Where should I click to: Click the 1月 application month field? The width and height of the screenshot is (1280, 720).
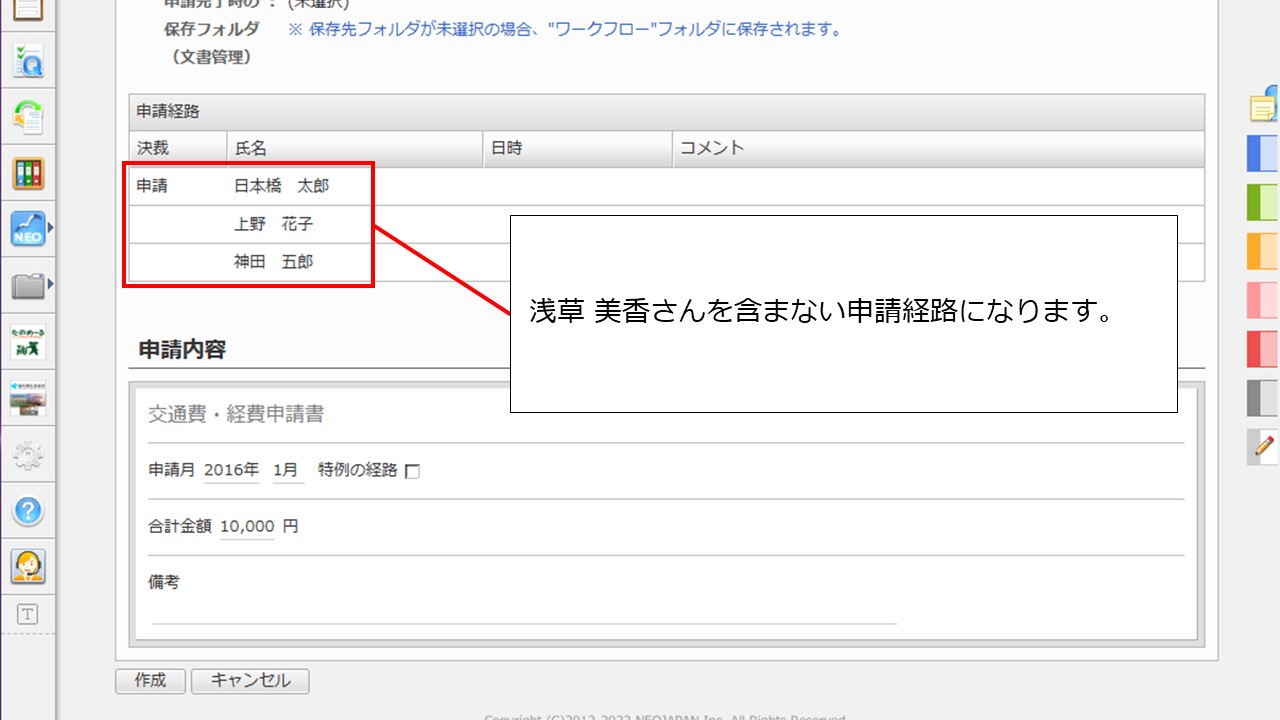point(288,470)
